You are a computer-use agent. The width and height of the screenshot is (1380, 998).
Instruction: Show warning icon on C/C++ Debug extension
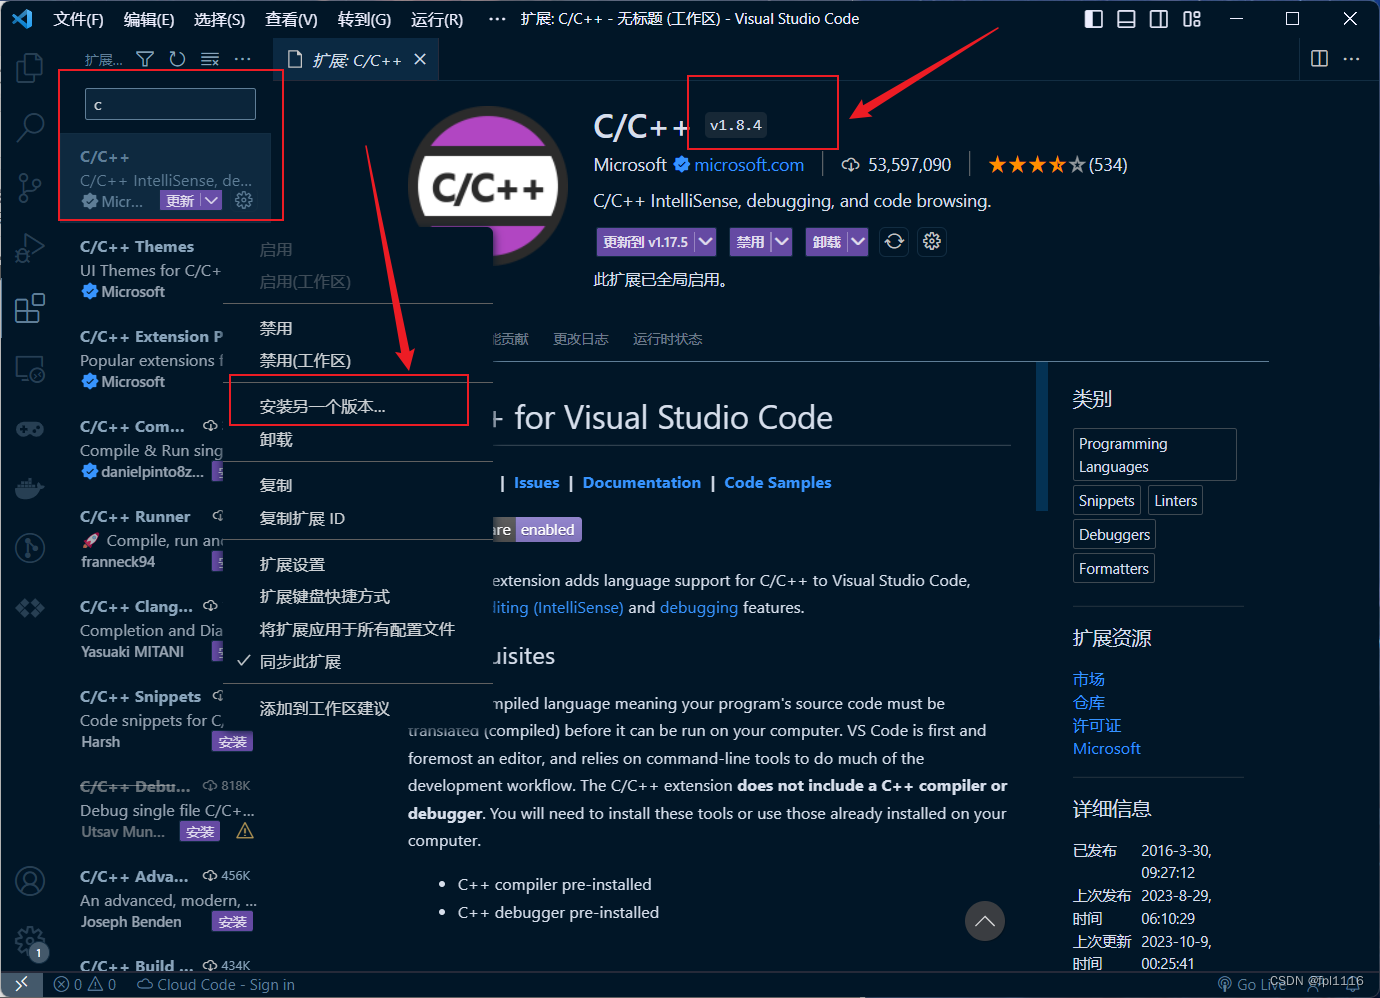pyautogui.click(x=245, y=831)
